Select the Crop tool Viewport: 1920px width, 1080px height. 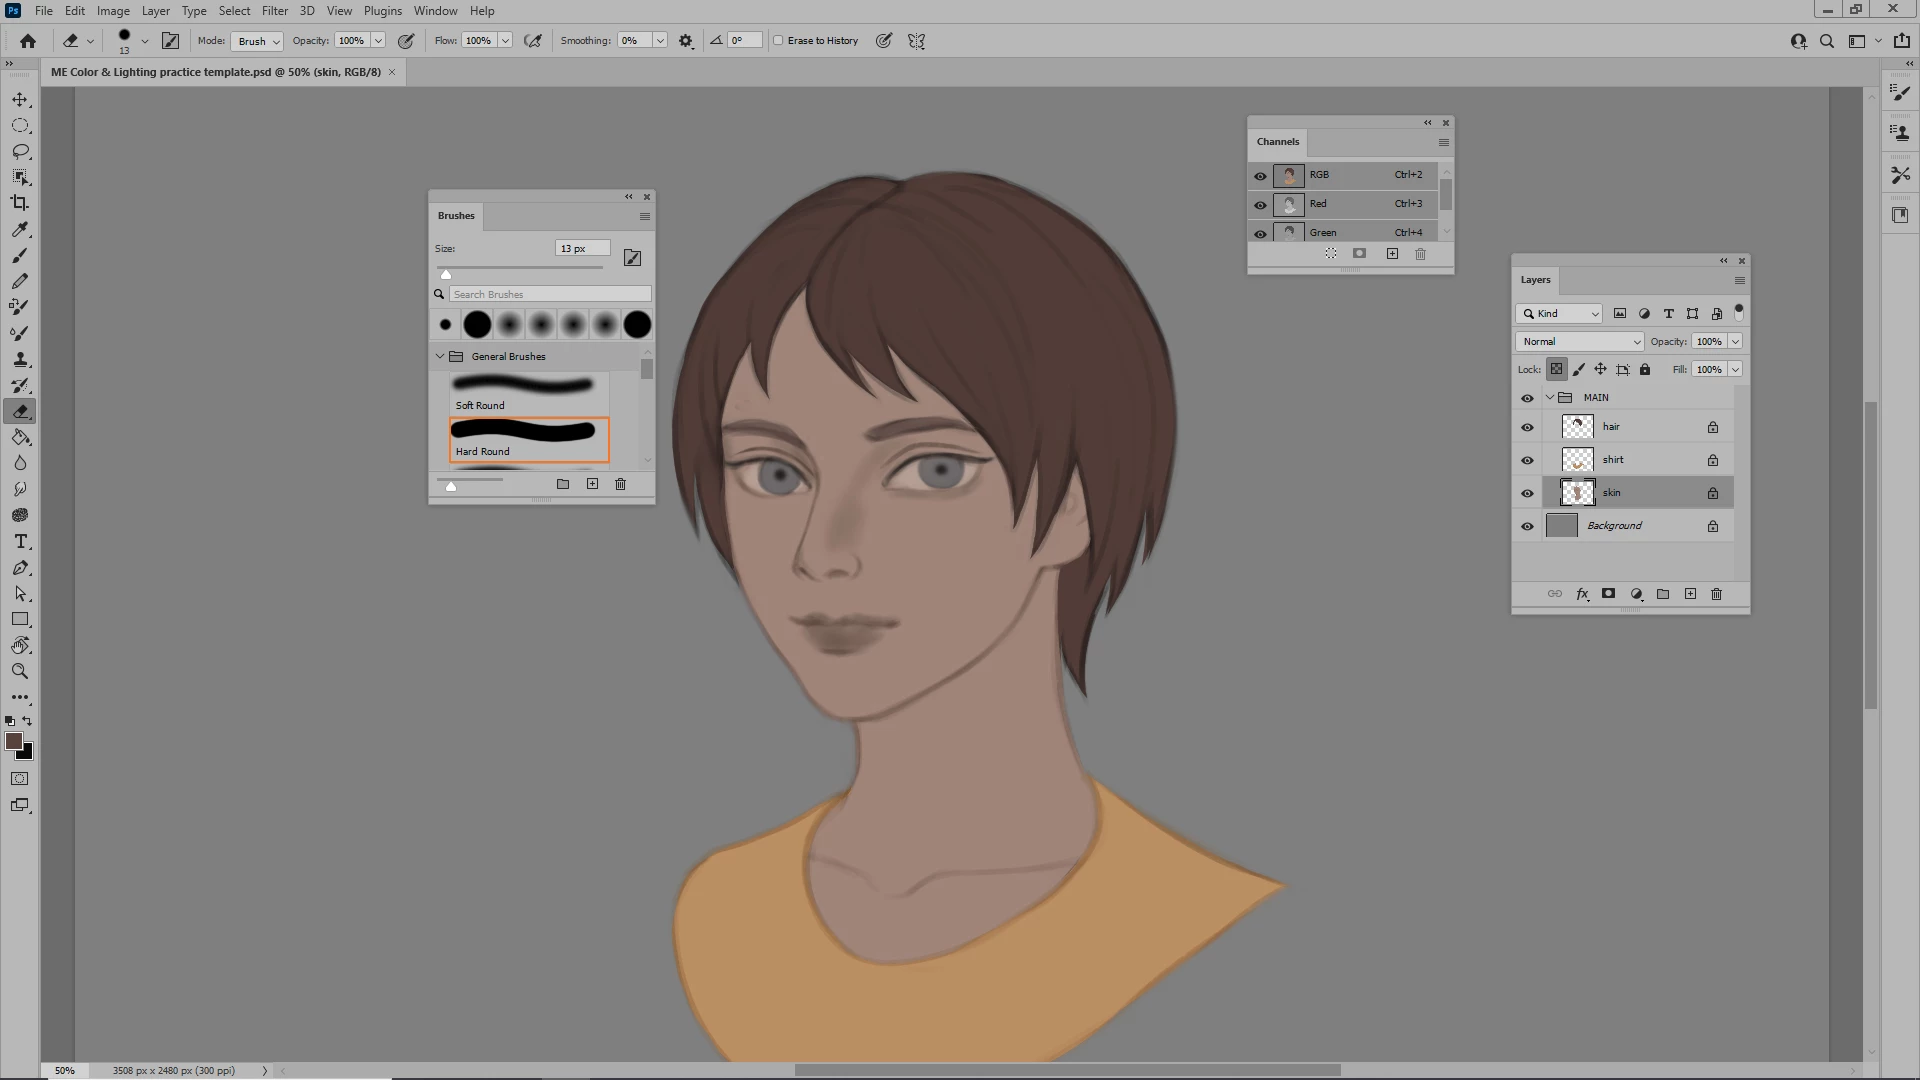pos(20,203)
